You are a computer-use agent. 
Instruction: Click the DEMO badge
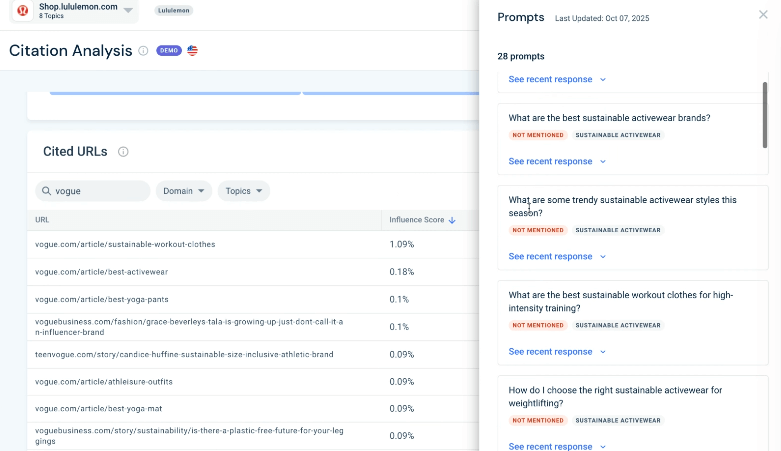click(169, 51)
